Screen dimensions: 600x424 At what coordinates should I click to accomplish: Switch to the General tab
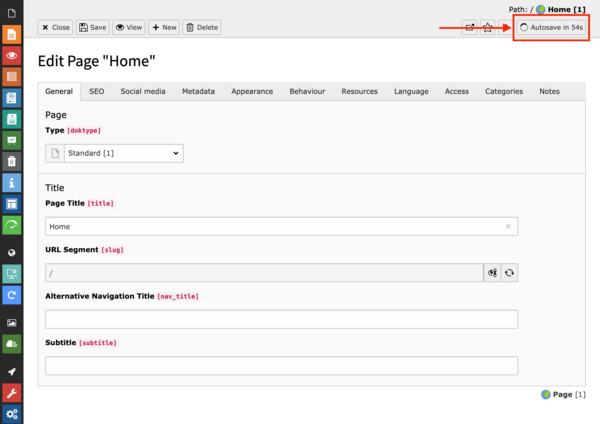pos(59,91)
